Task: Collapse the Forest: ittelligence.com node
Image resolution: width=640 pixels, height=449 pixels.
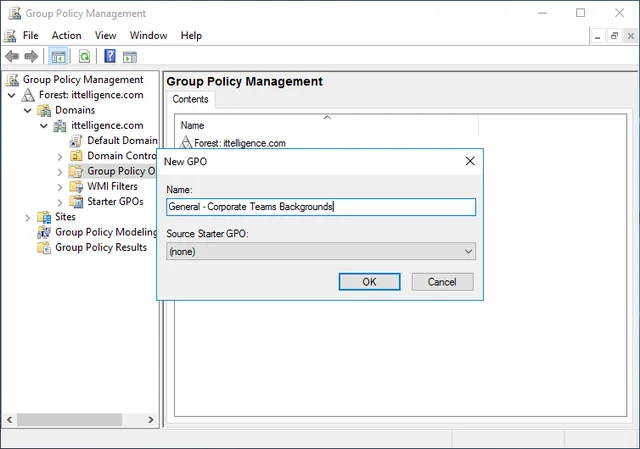Action: 12,96
